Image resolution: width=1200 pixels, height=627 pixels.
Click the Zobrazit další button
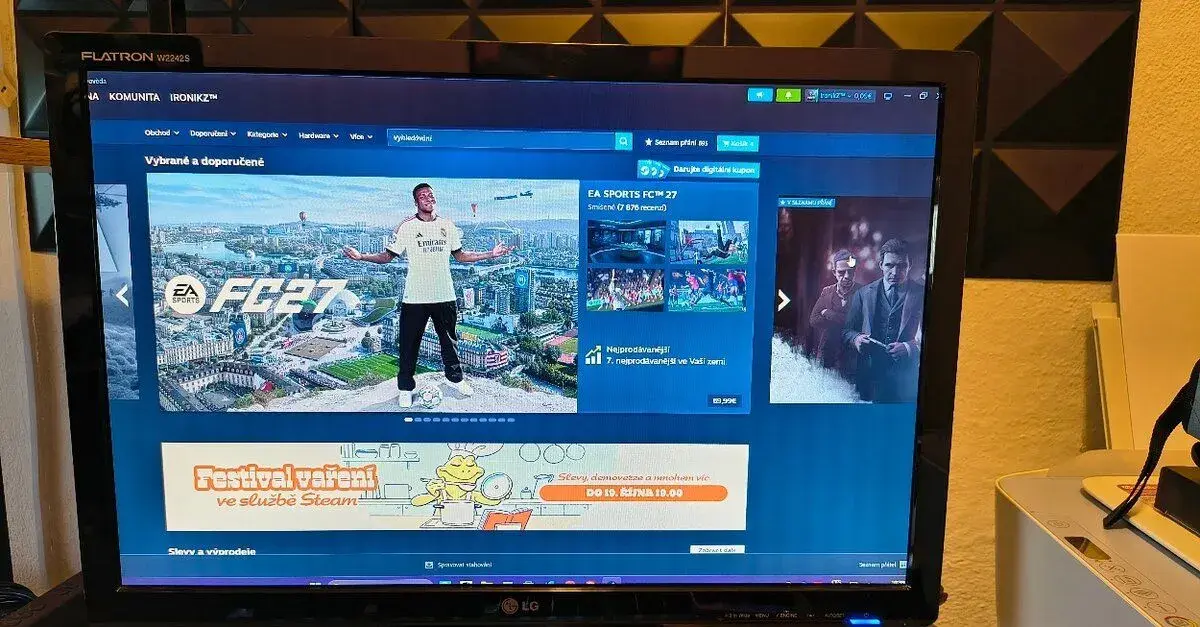point(717,550)
